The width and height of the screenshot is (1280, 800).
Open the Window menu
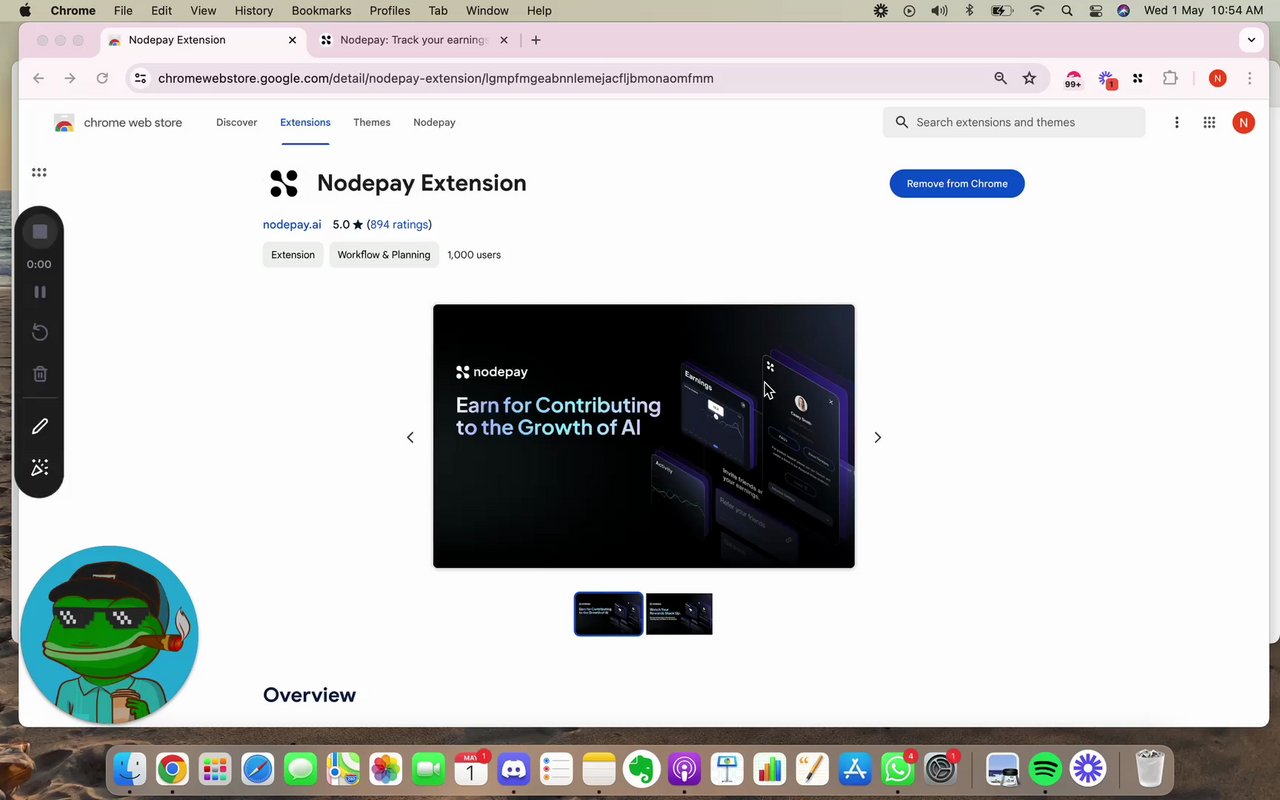coord(488,10)
